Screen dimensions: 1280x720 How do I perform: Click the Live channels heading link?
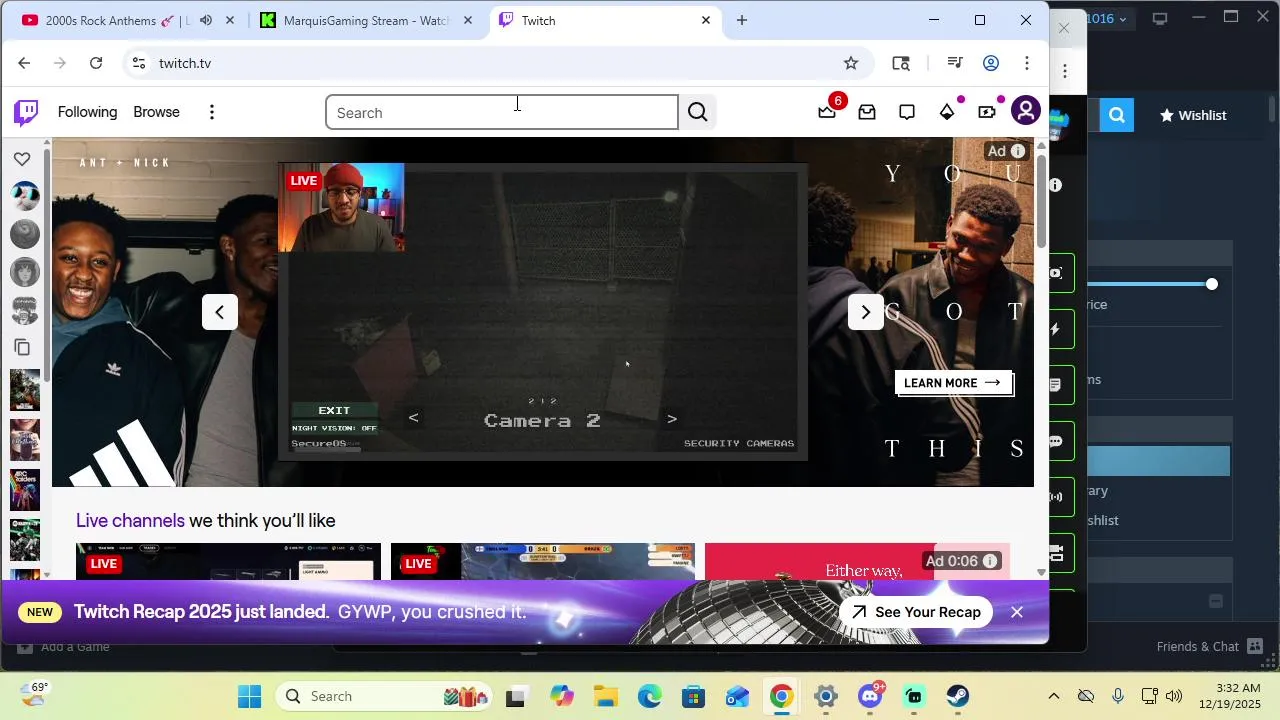pos(130,521)
